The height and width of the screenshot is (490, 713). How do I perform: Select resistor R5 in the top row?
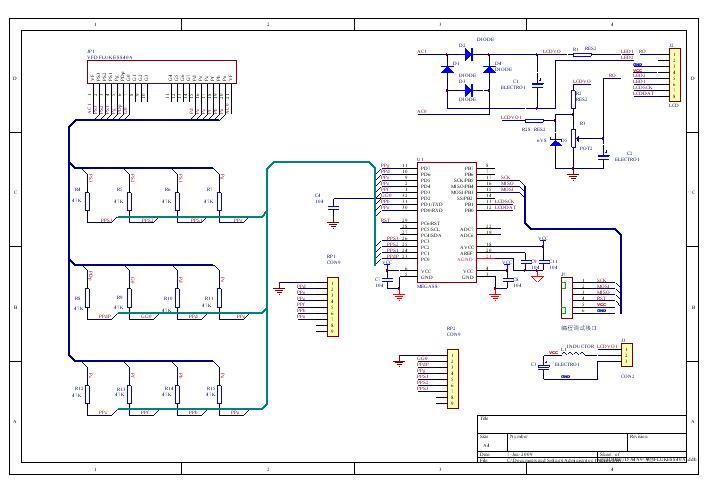[x=130, y=201]
